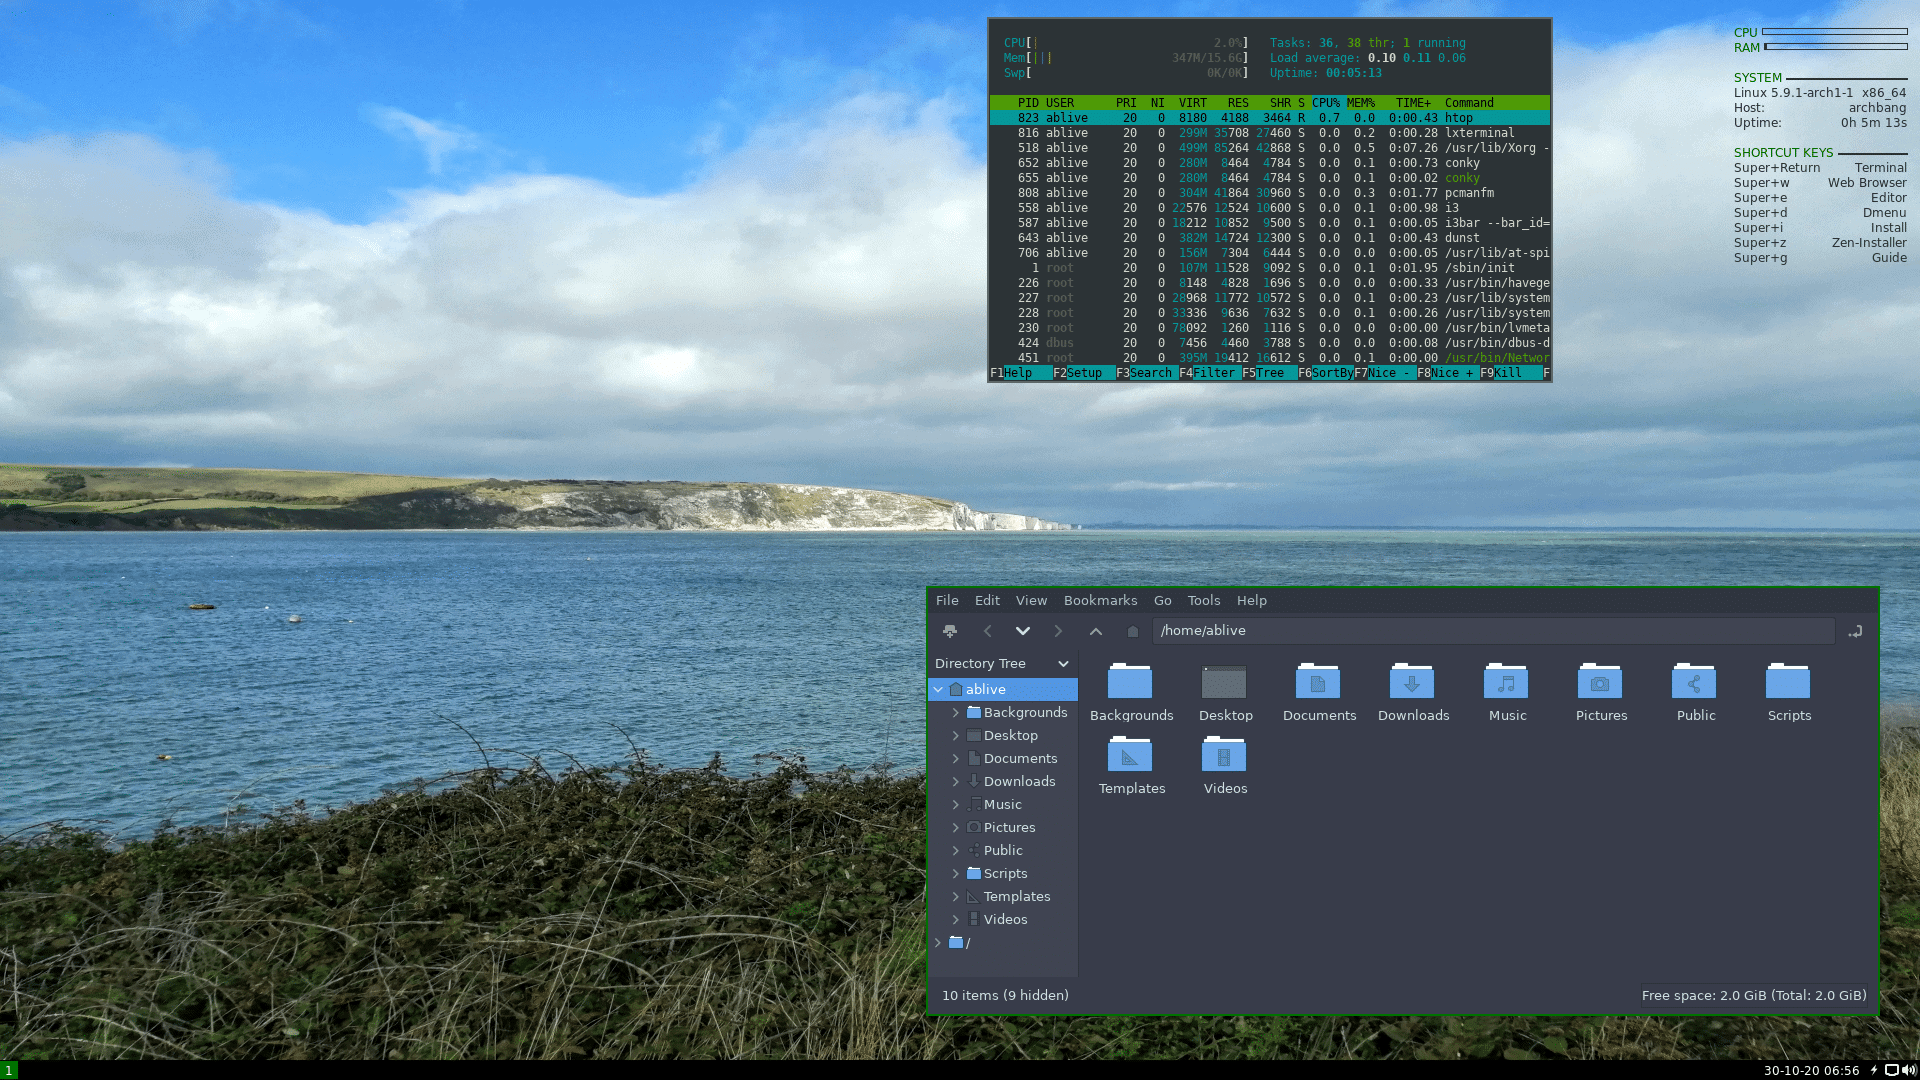Expand Pictures in the directory tree
This screenshot has width=1920, height=1080.
[955, 827]
